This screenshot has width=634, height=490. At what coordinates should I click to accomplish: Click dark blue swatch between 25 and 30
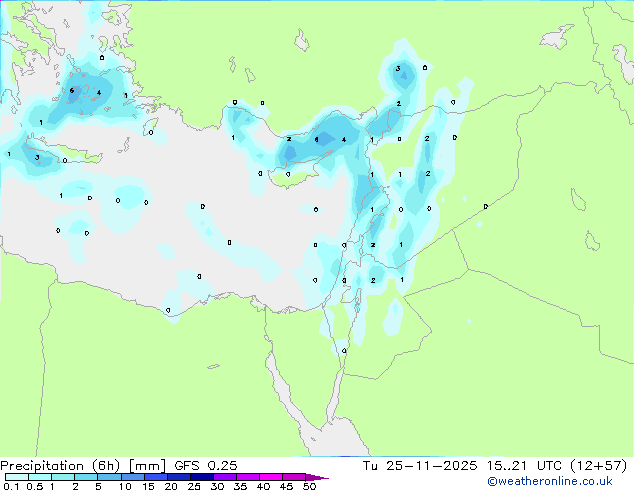(202, 477)
